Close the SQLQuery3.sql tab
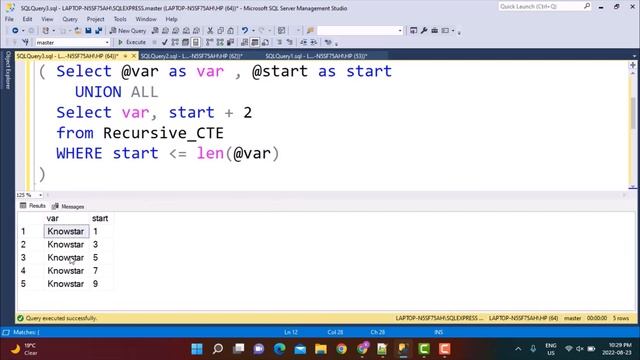 tap(133, 56)
